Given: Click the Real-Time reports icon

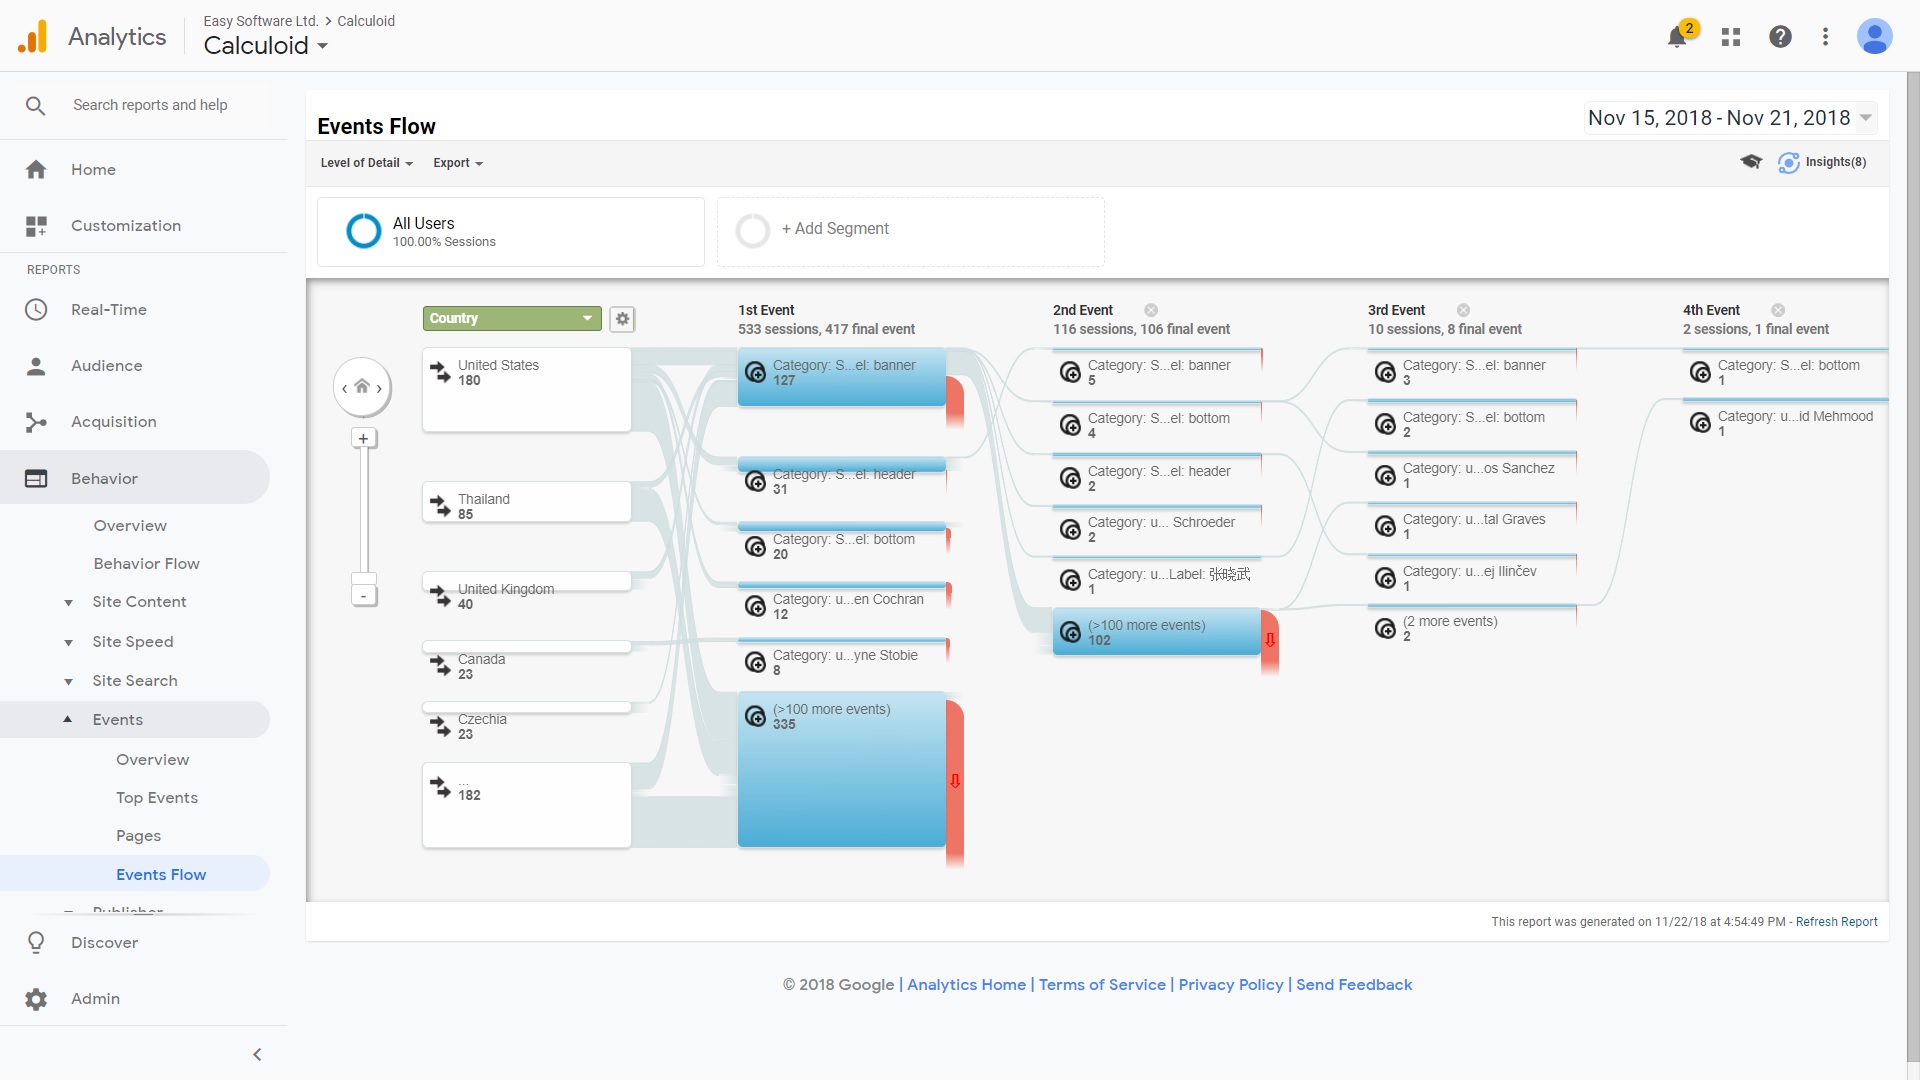Looking at the screenshot, I should 36,309.
